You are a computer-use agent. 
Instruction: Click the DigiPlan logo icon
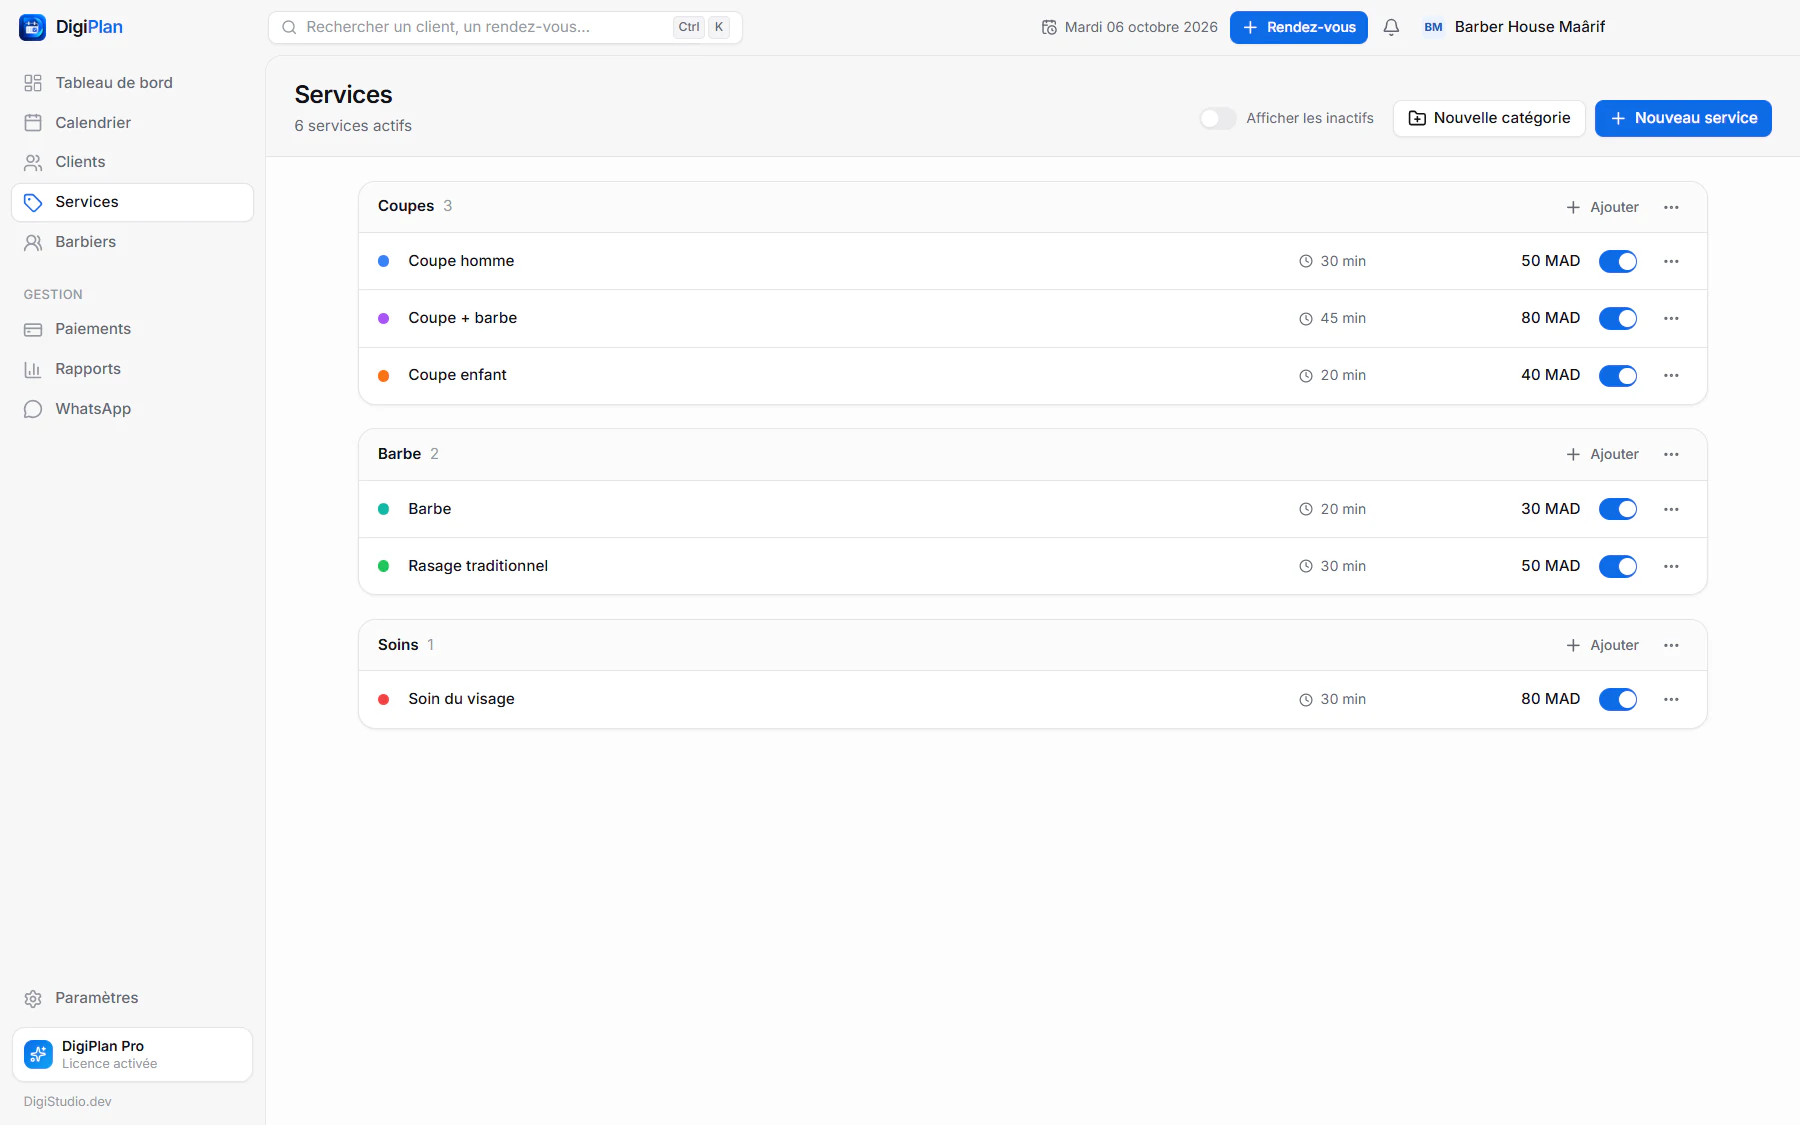pyautogui.click(x=32, y=27)
